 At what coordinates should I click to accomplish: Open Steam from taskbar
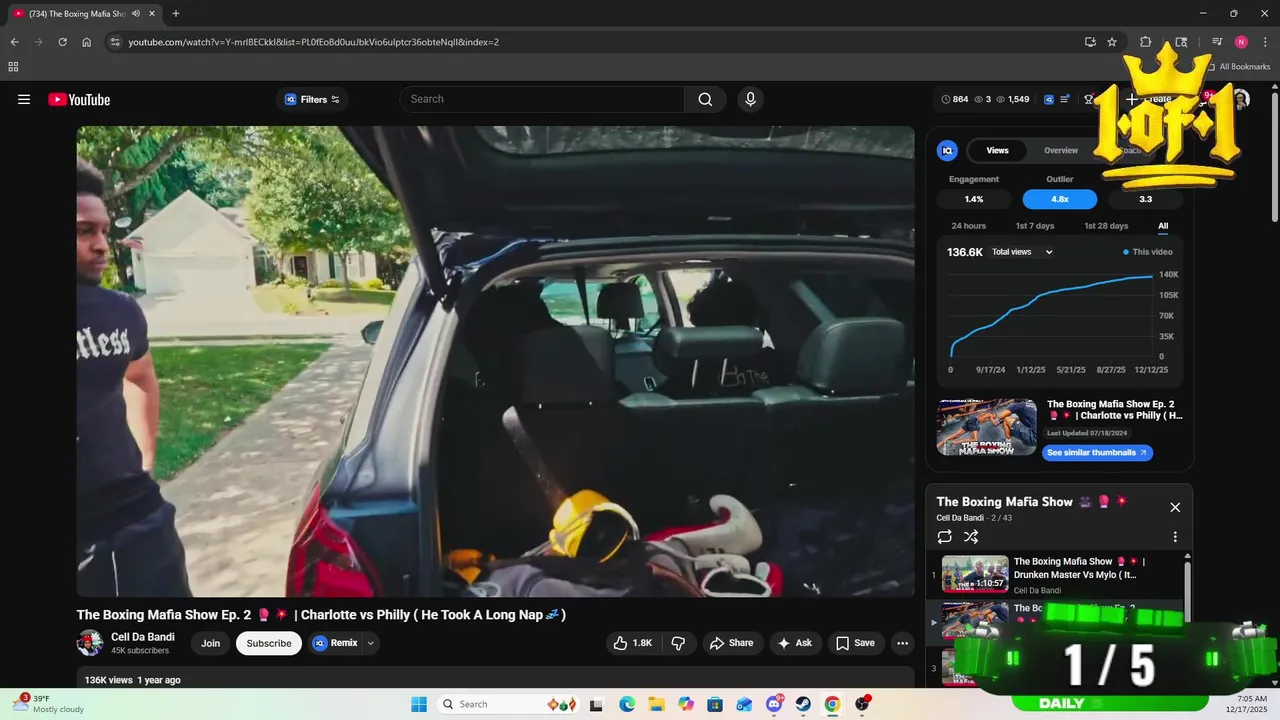click(x=803, y=704)
